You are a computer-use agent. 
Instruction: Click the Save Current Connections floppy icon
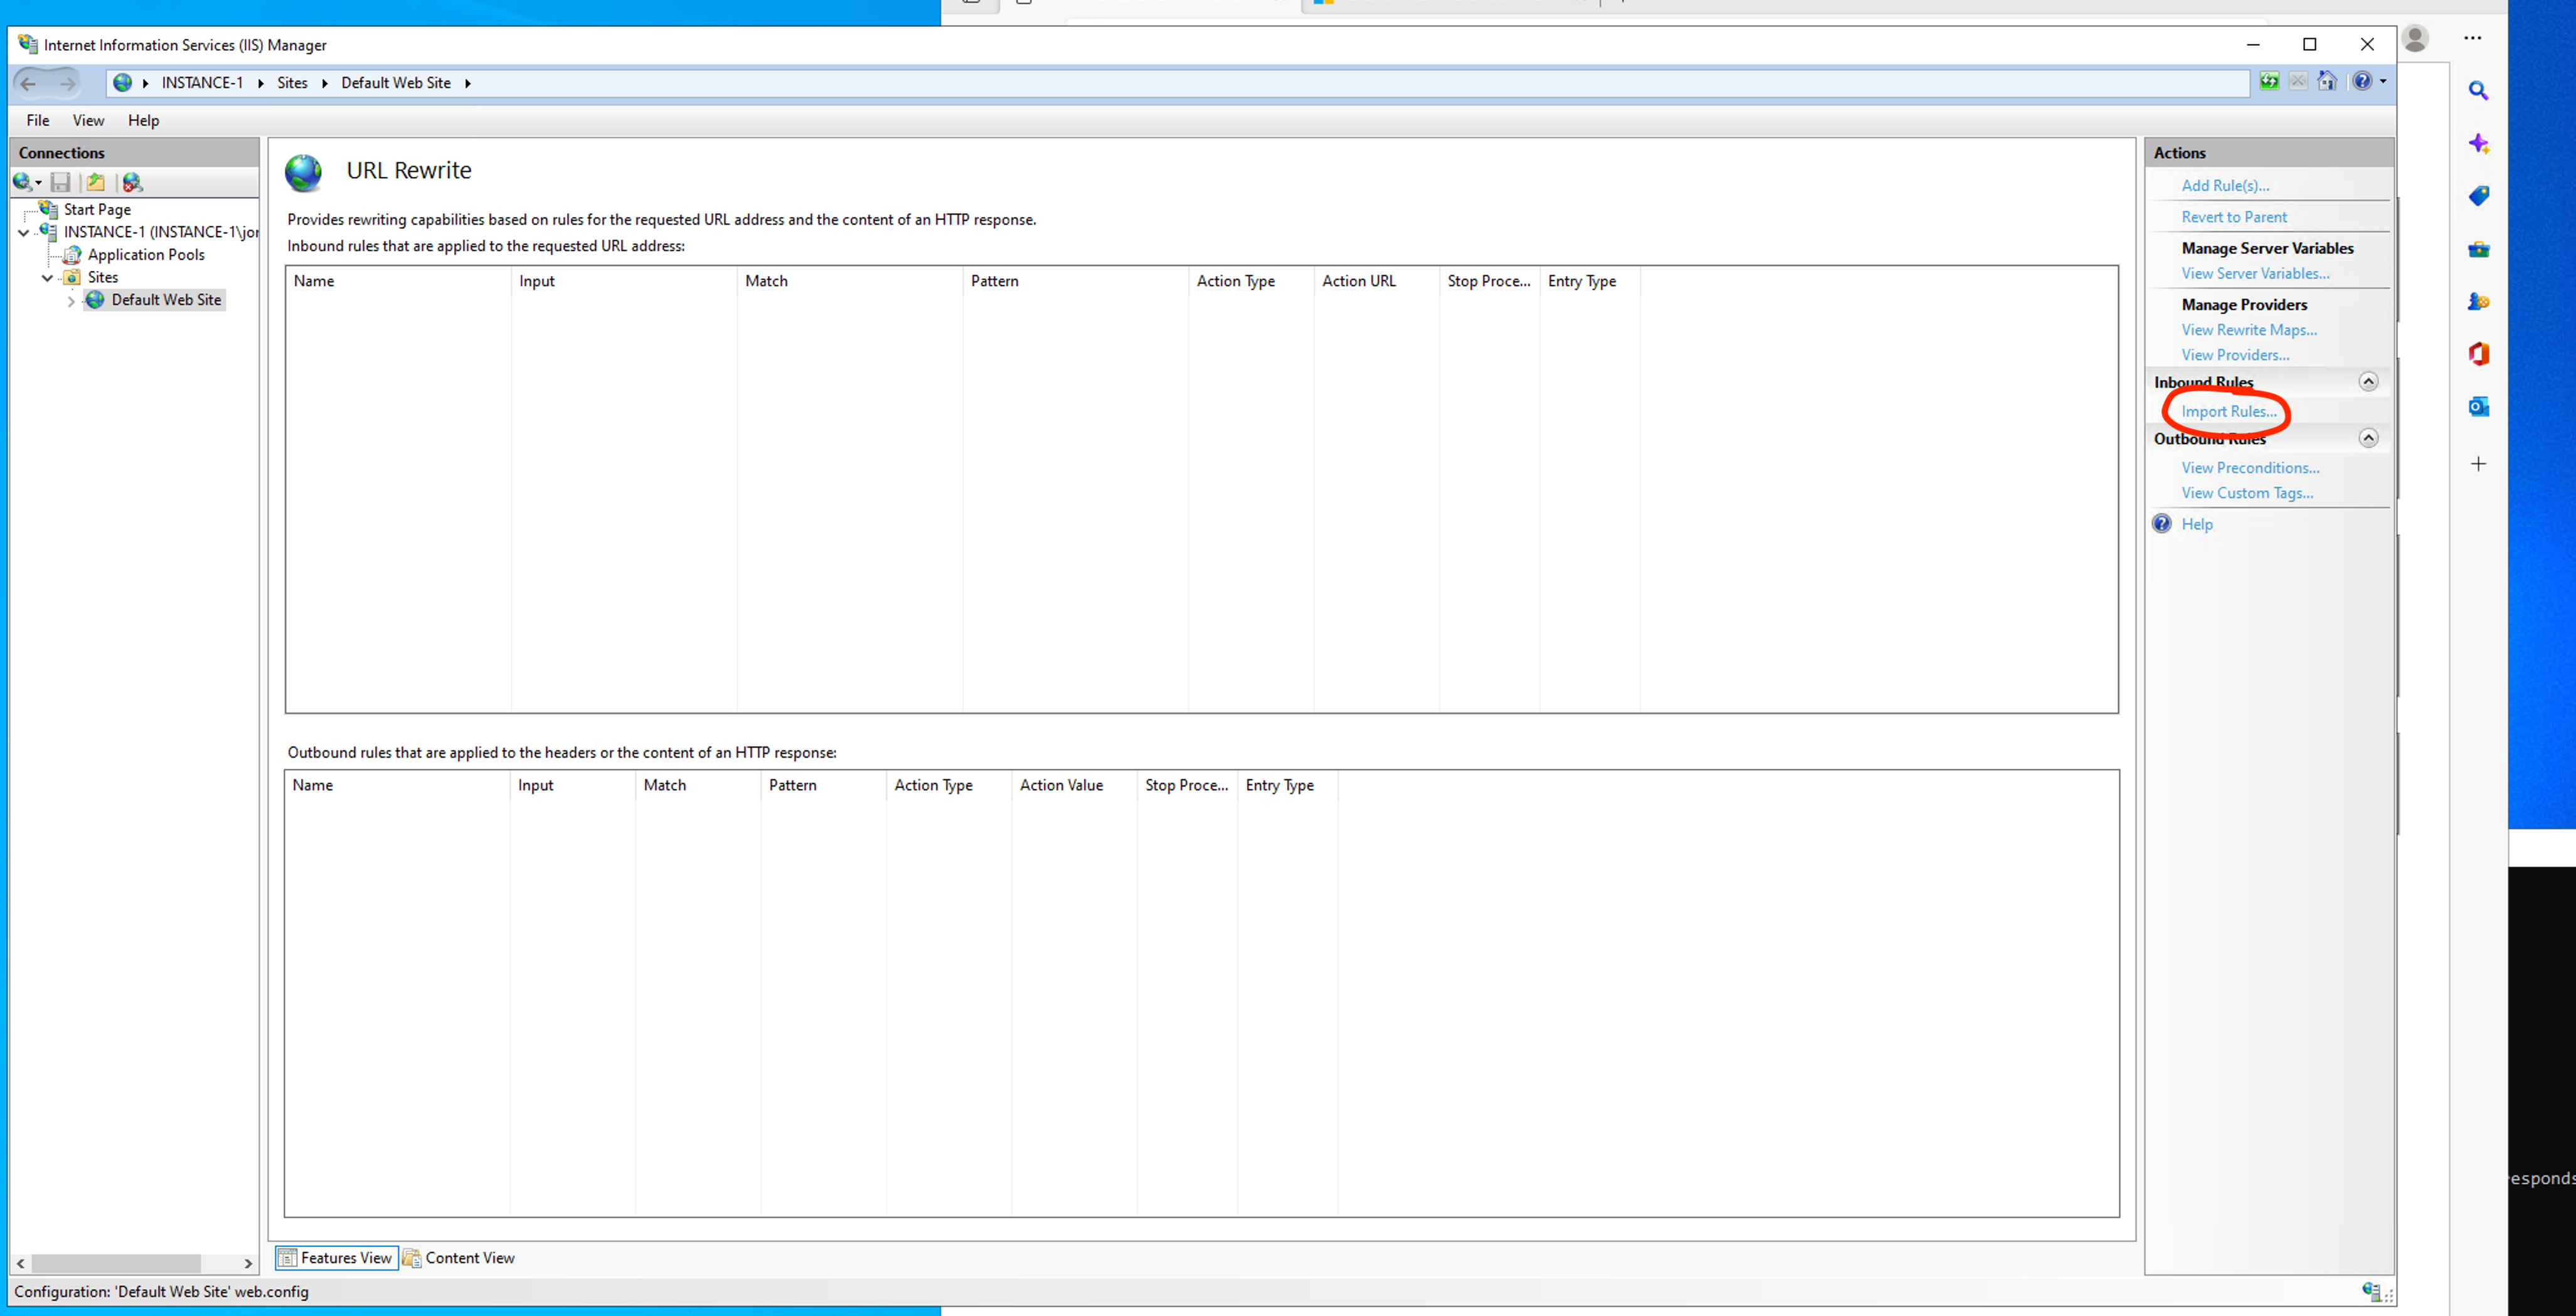(61, 182)
